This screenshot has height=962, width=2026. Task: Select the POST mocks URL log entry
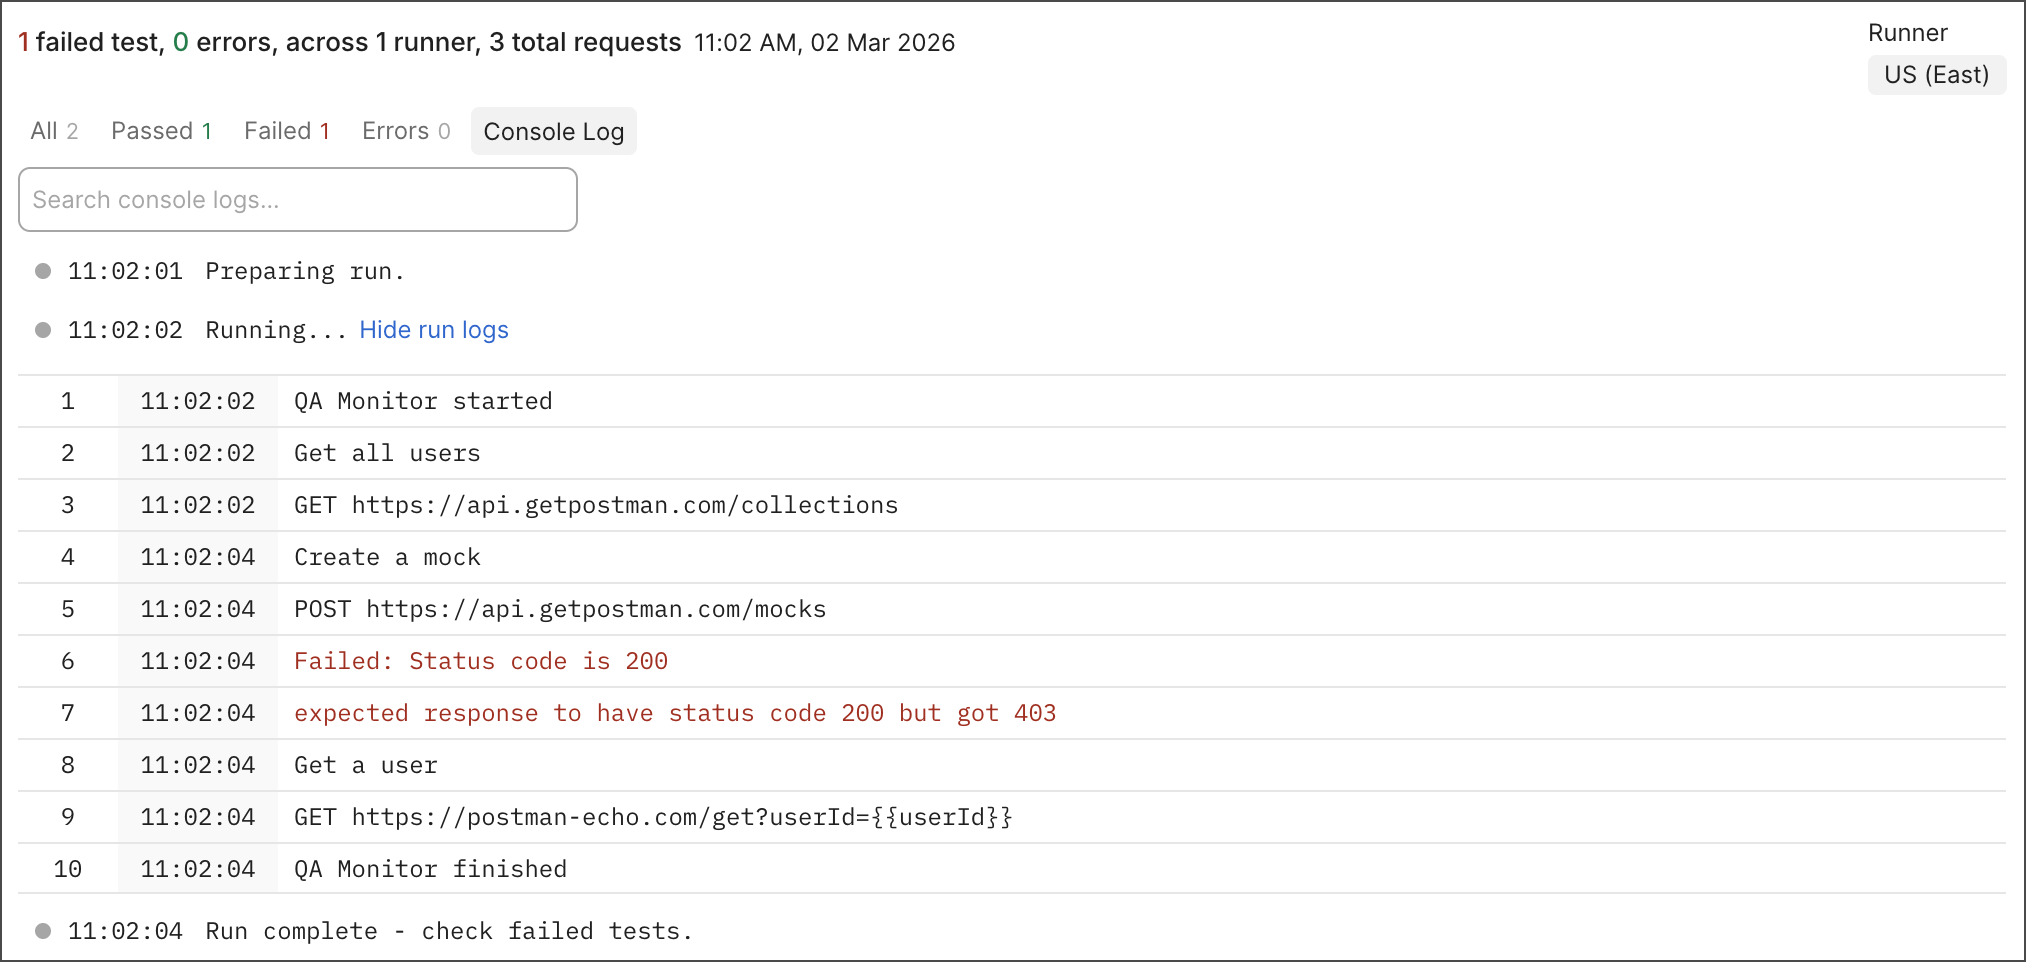tap(559, 609)
